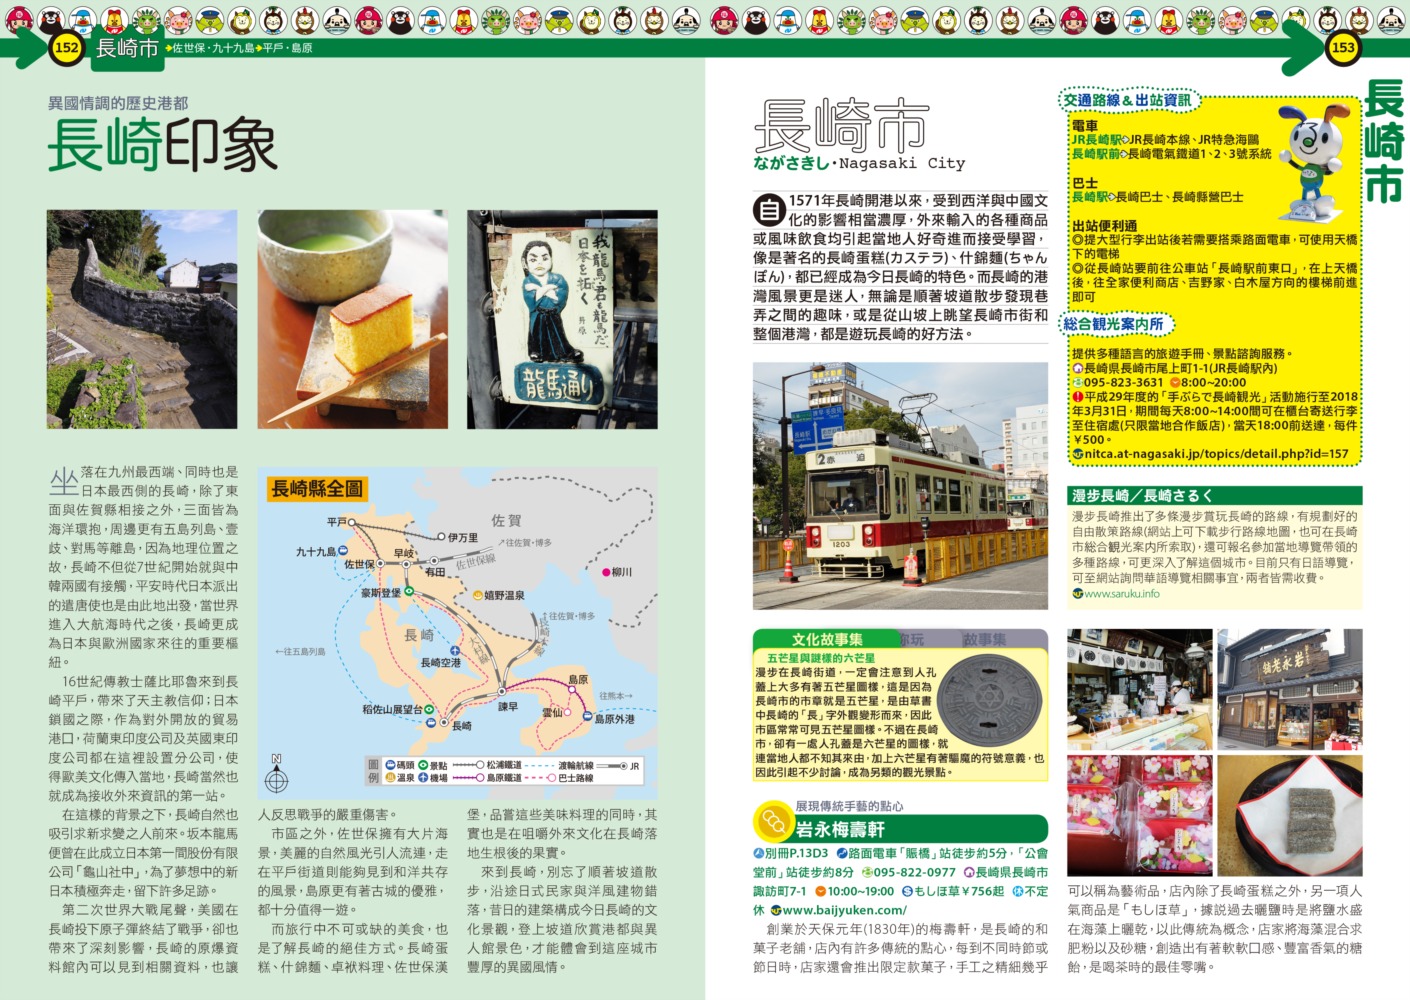This screenshot has width=1410, height=1000.
Task: Click the castella cake and matcha photo
Action: (352, 319)
